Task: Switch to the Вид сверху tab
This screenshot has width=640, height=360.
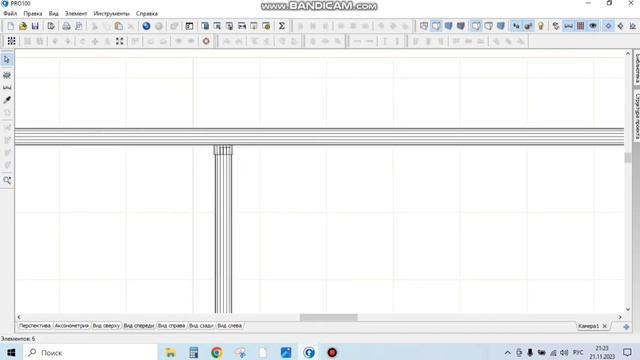Action: [x=106, y=326]
